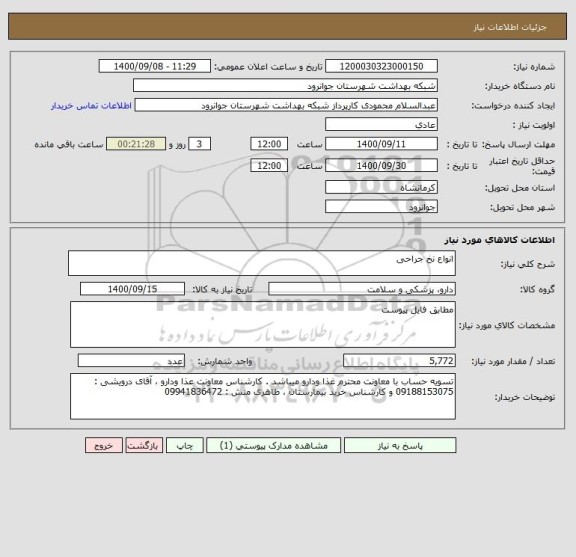This screenshot has height=557, width=576.
Task: Click label تعداد / مقدار مورد نیاز
Action: (513, 362)
